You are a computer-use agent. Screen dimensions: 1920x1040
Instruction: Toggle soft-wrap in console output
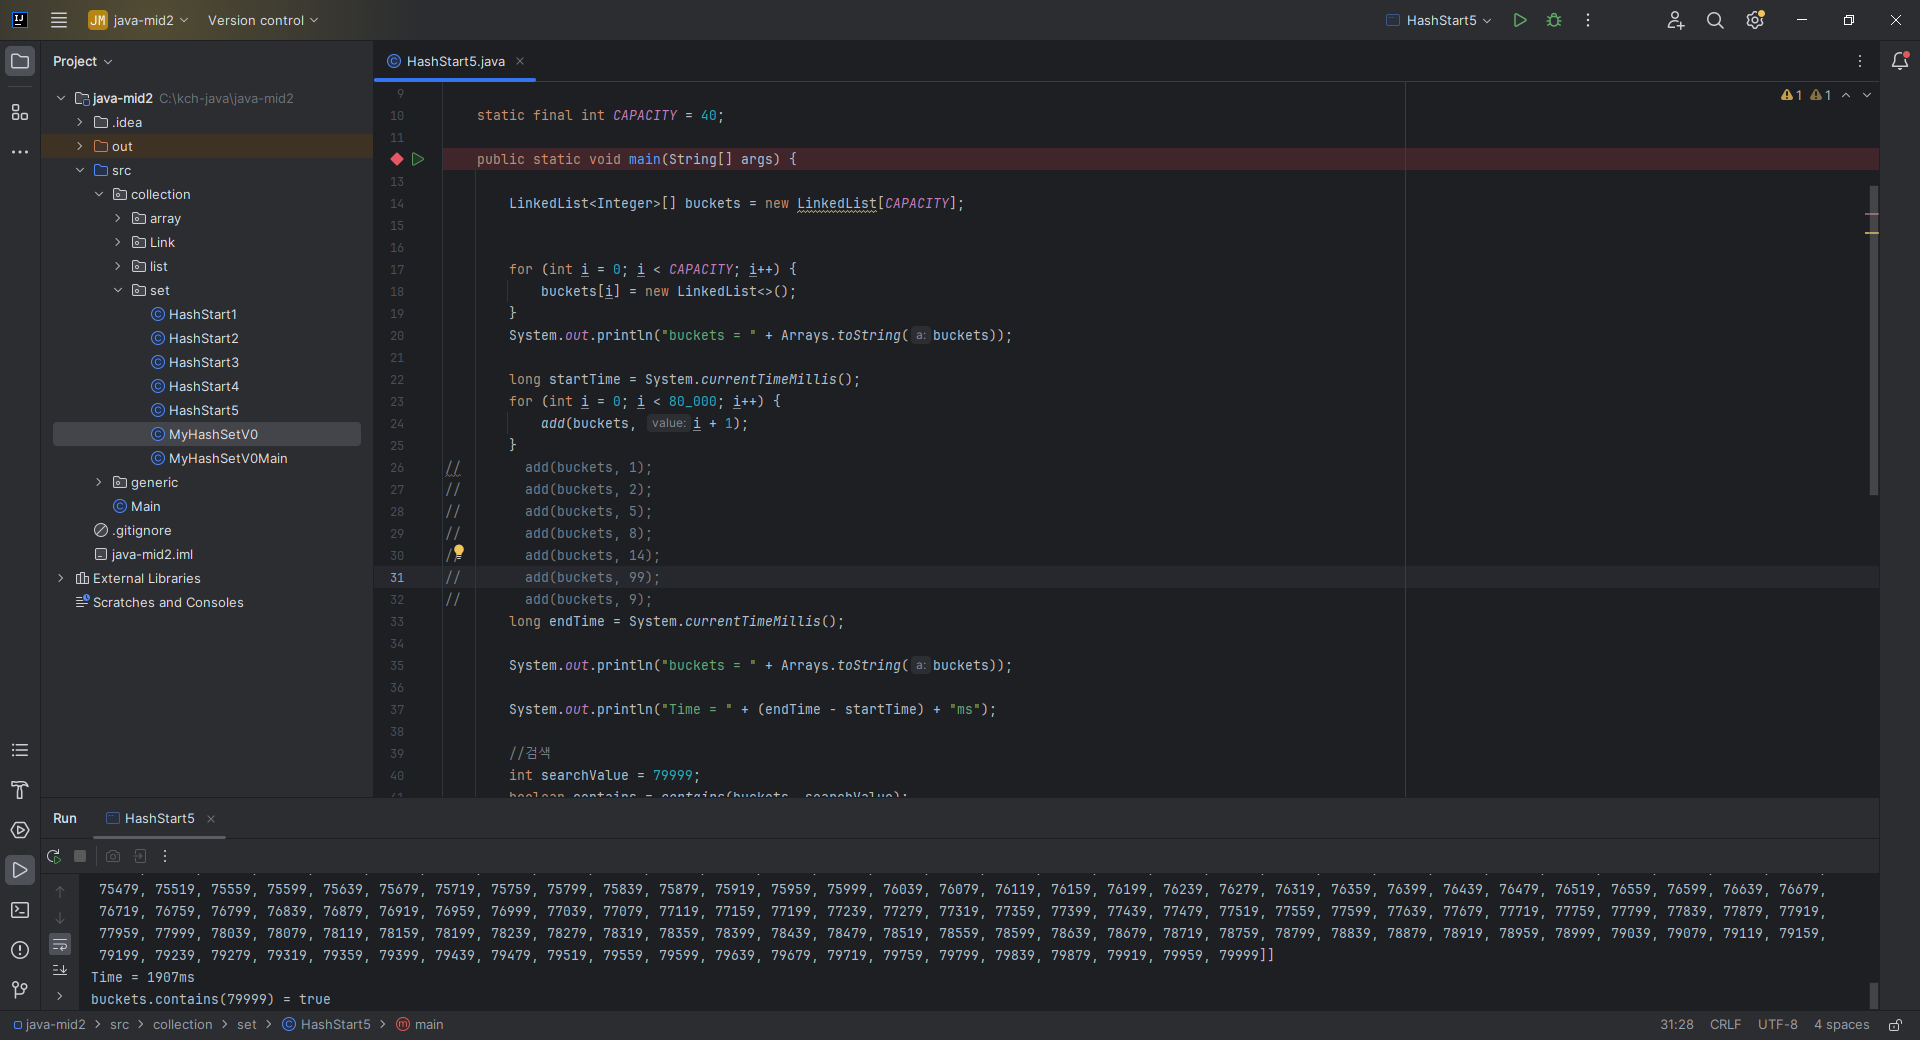point(60,944)
